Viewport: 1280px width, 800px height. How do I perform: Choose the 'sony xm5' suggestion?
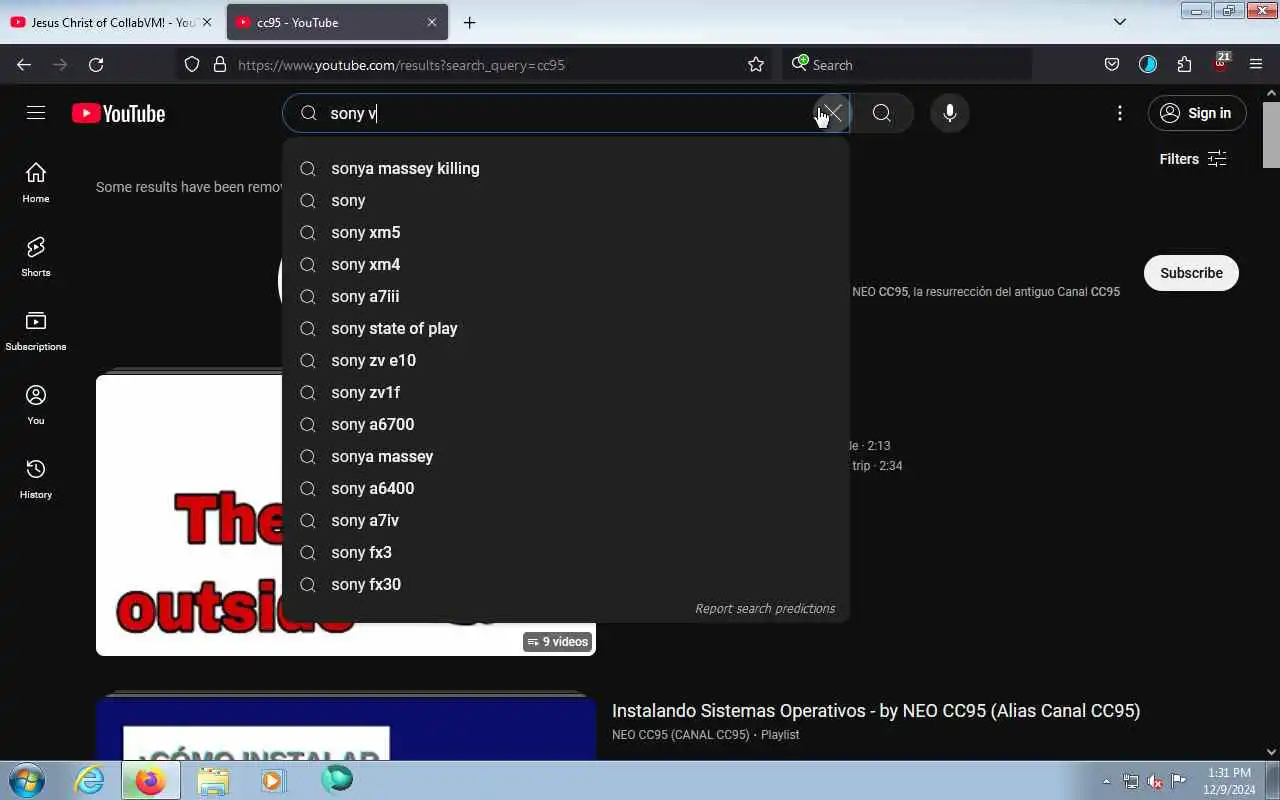[x=566, y=232]
